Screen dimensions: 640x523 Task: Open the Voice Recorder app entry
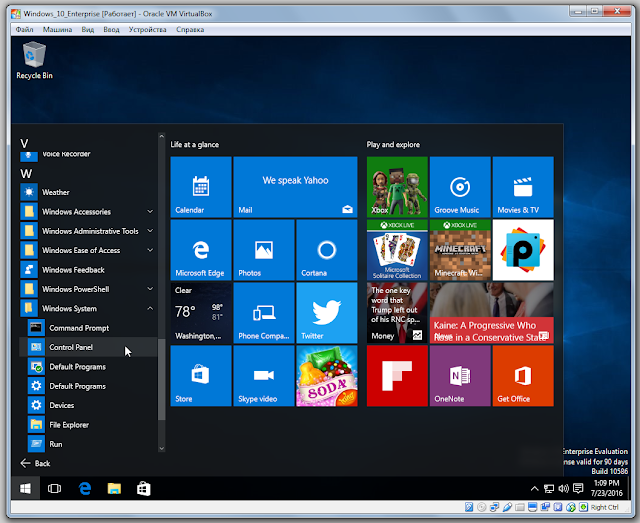[88, 156]
